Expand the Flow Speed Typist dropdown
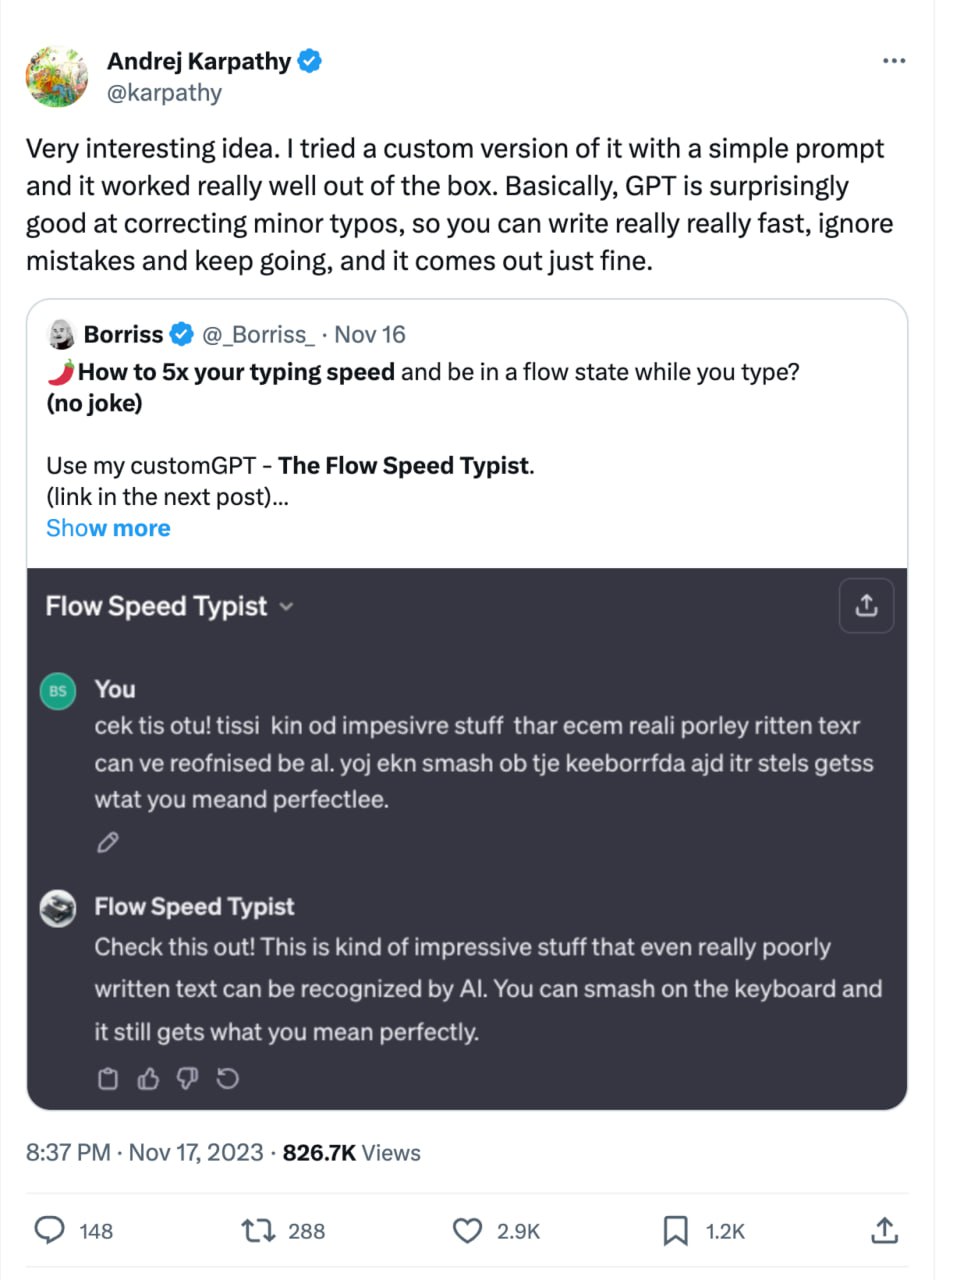The image size is (964, 1280). (287, 606)
